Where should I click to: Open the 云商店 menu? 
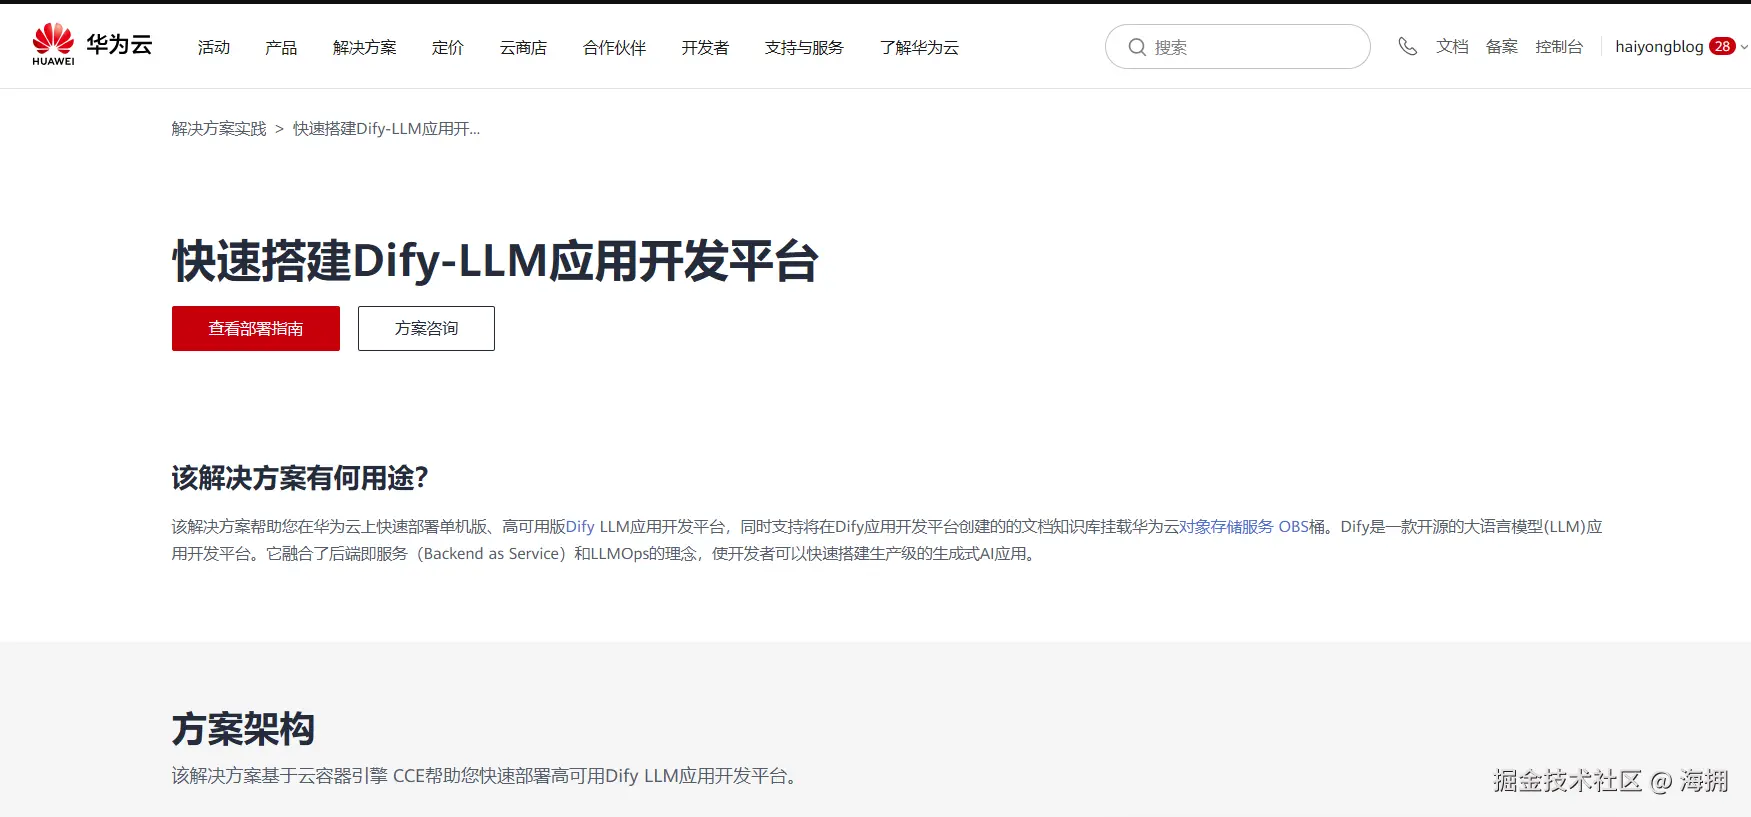[x=524, y=47]
